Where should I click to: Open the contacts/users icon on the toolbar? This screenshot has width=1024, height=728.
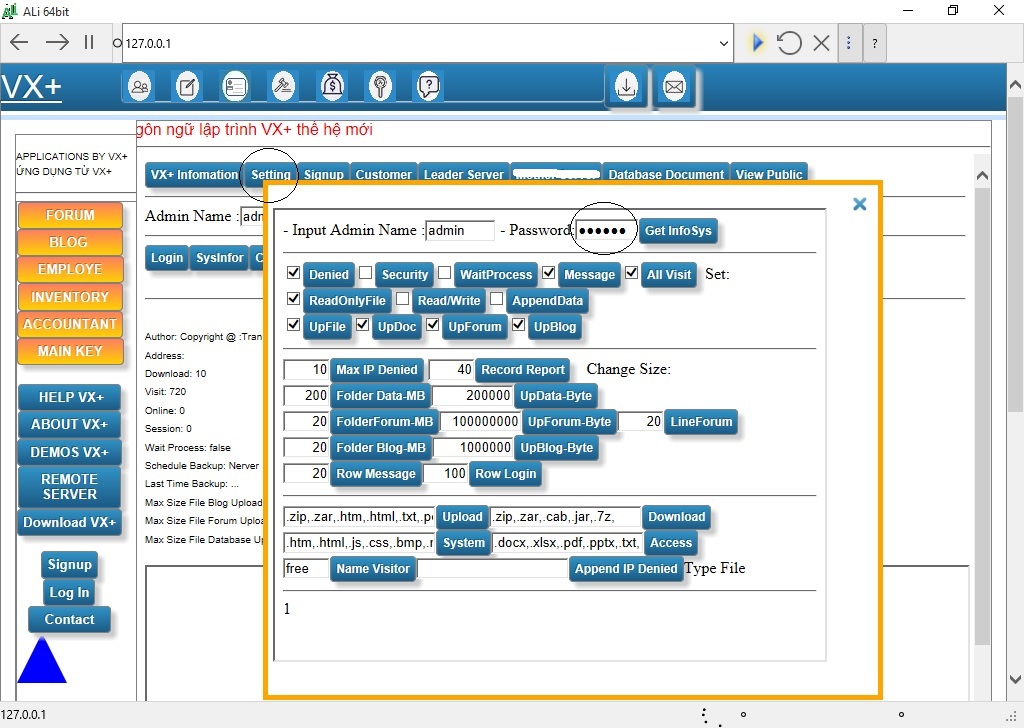coord(140,86)
